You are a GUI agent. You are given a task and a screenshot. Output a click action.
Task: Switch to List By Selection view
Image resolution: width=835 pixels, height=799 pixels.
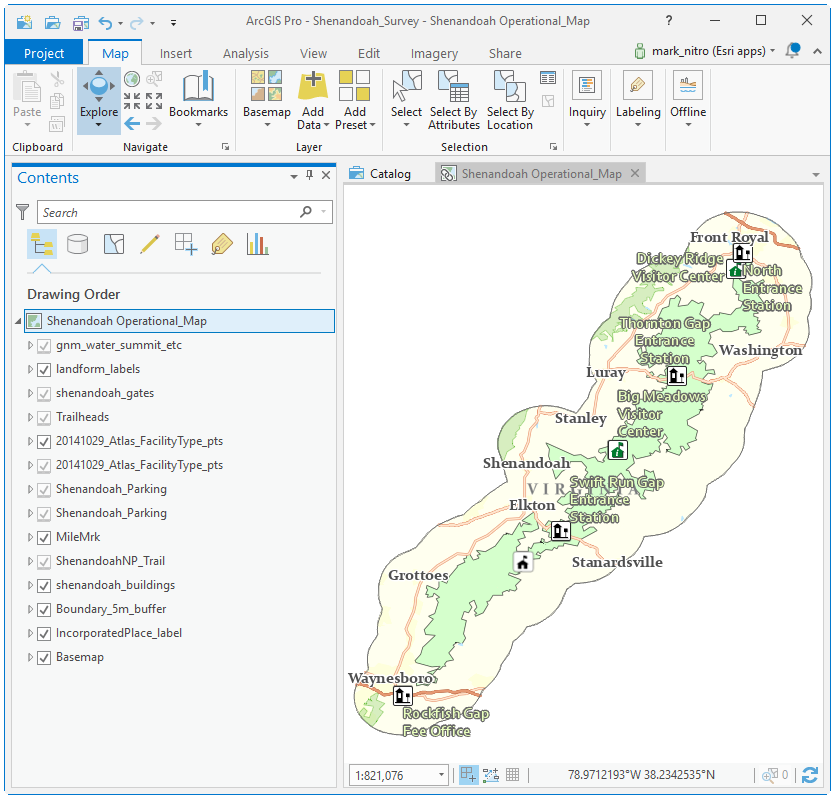click(x=114, y=244)
